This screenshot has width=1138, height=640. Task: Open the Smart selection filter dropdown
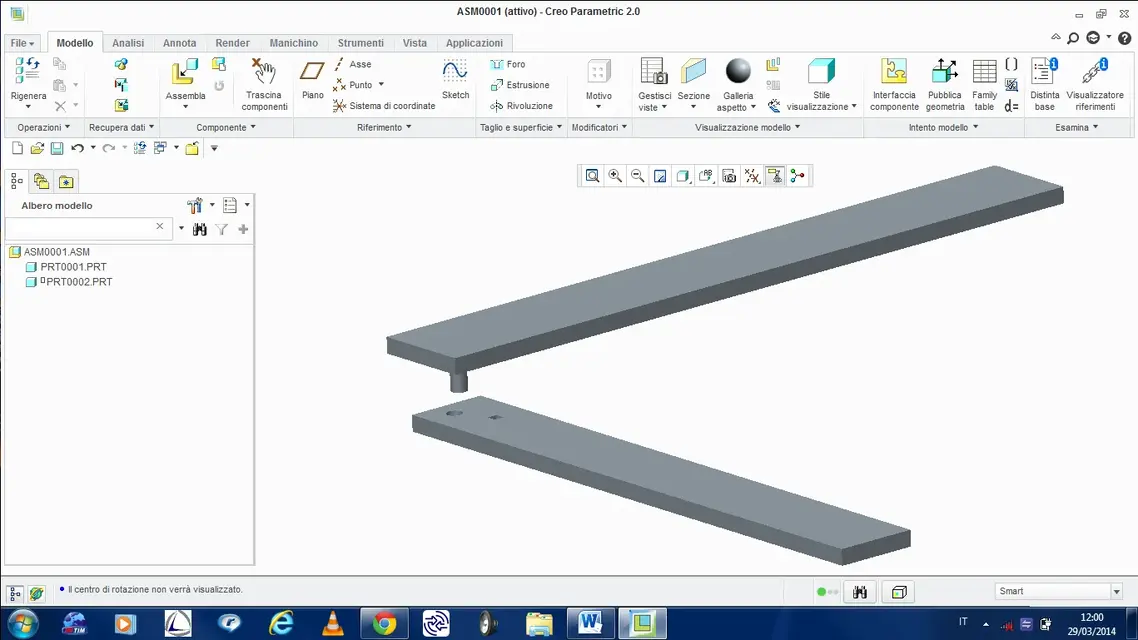pos(1116,592)
